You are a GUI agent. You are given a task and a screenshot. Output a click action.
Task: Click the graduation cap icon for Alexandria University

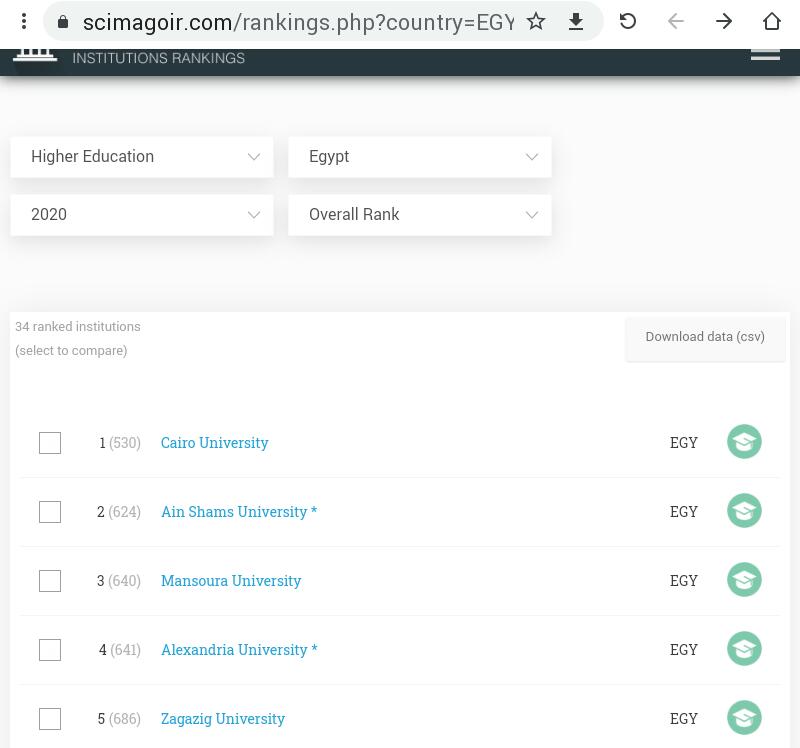[744, 649]
